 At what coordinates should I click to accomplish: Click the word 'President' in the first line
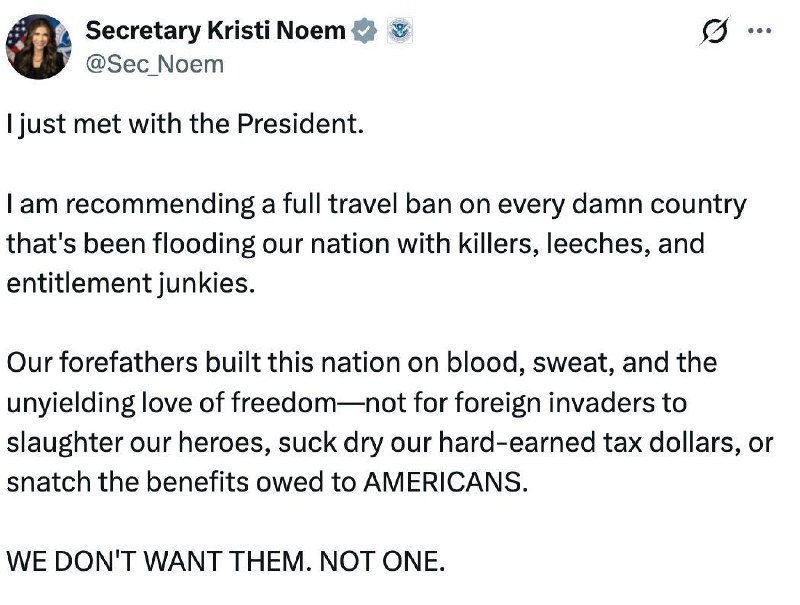(x=297, y=123)
